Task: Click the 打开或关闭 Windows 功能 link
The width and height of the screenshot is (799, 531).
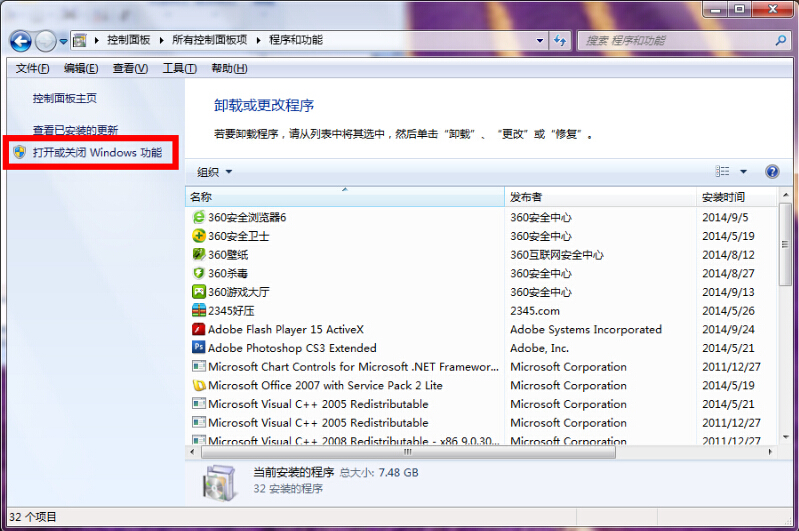Action: 96,153
